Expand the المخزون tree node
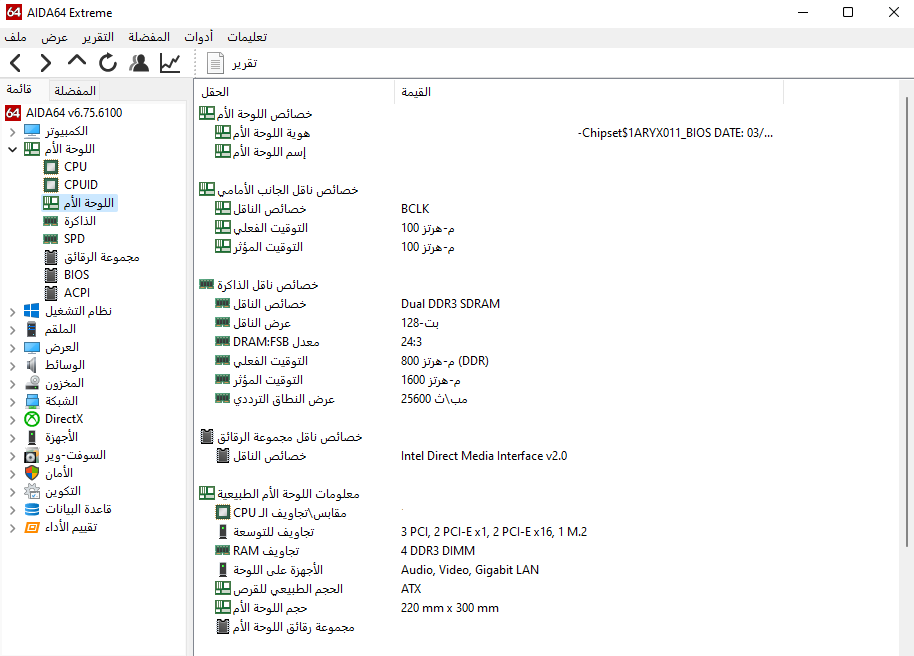This screenshot has width=914, height=656. click(12, 384)
